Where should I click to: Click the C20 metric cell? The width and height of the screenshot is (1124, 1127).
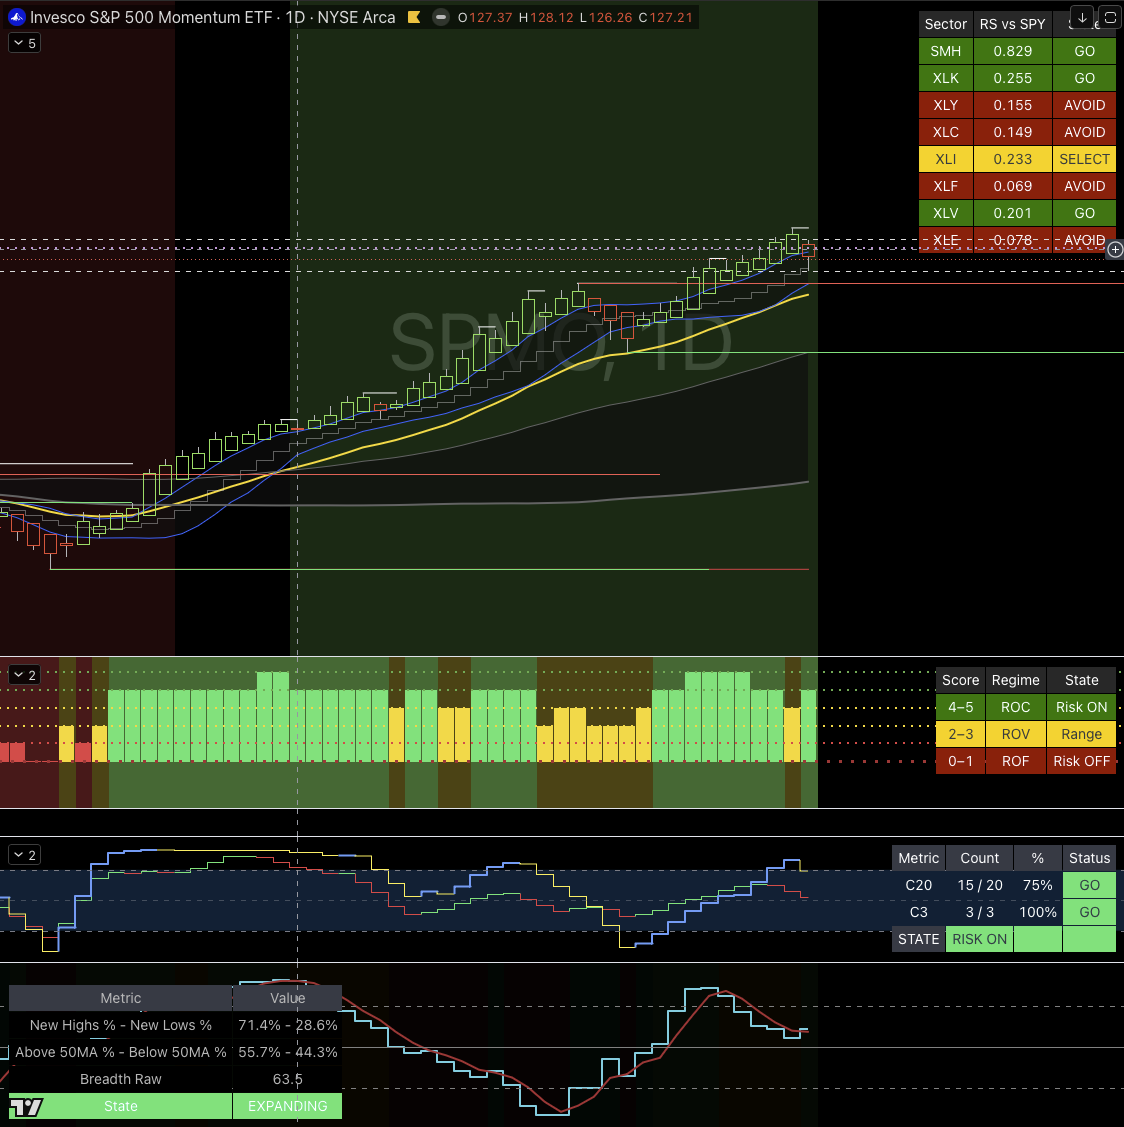918,885
